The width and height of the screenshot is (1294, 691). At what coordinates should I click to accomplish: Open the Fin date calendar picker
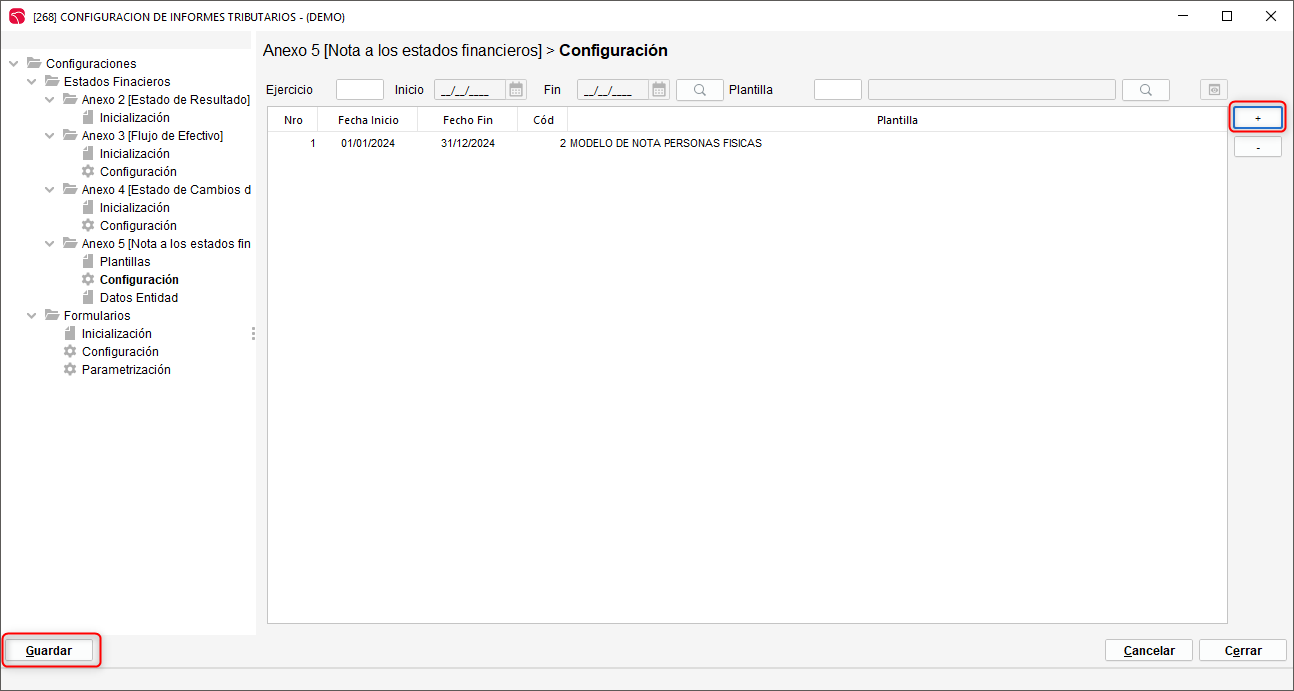click(660, 90)
